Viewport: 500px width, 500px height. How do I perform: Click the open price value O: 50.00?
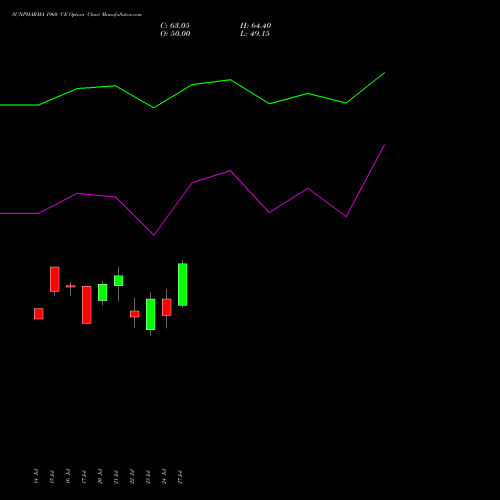coord(175,34)
